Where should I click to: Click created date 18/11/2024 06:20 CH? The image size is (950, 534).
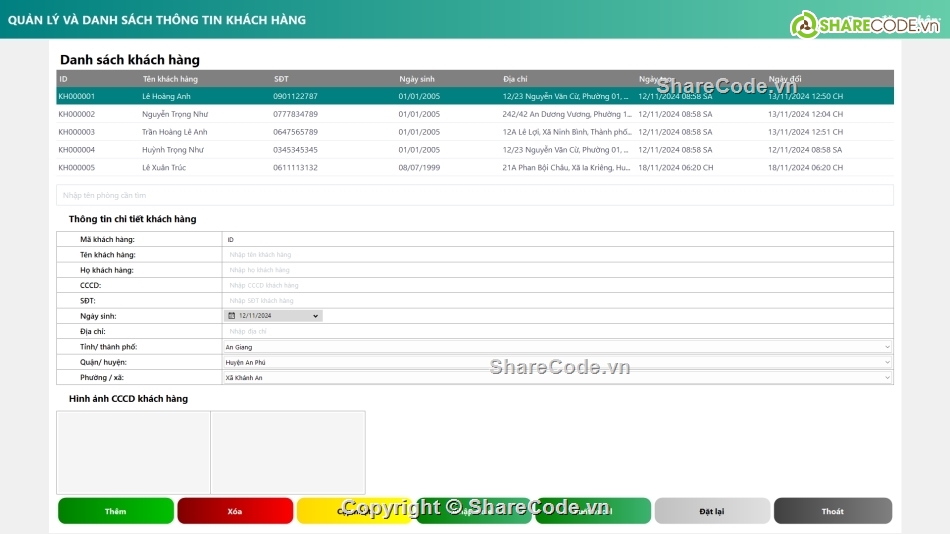[676, 167]
